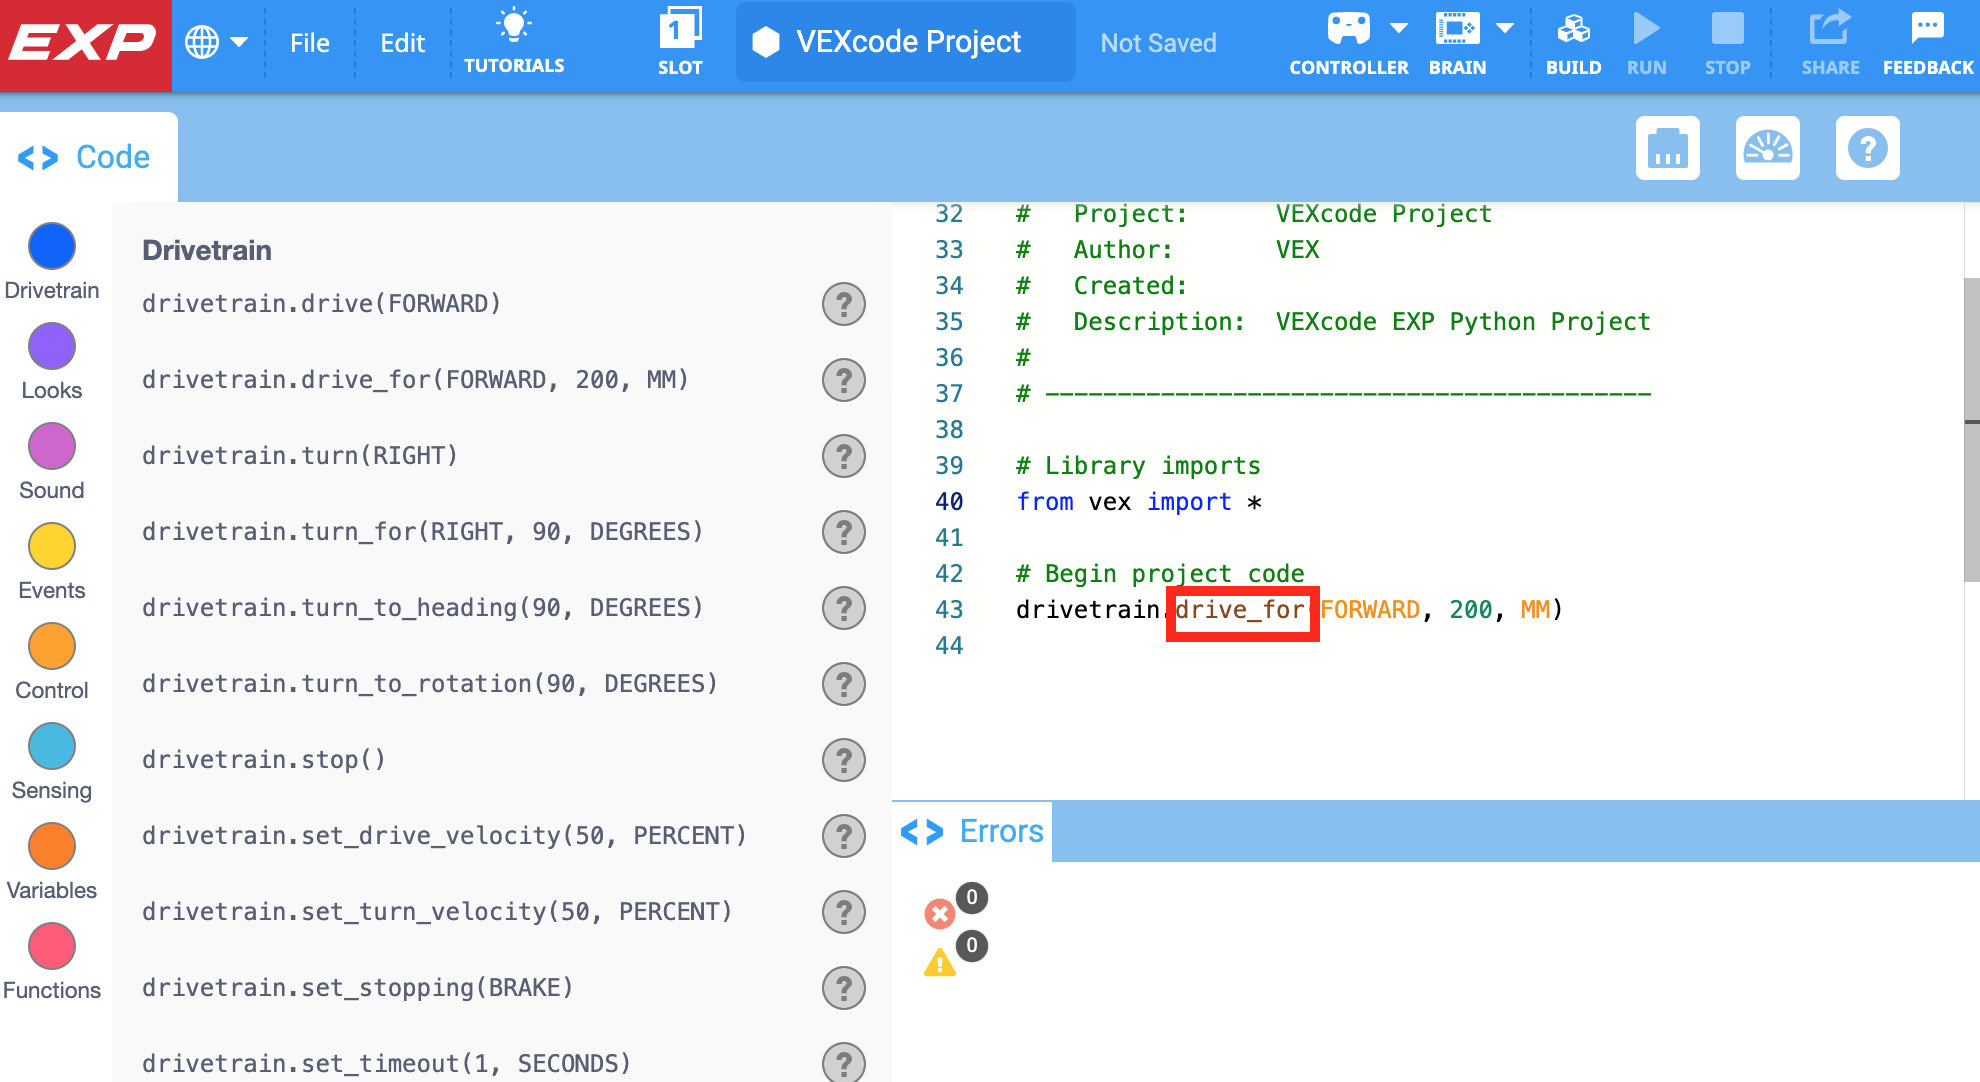Open the device dashboard gauge
Screen dimensions: 1980x1082
click(x=1767, y=148)
